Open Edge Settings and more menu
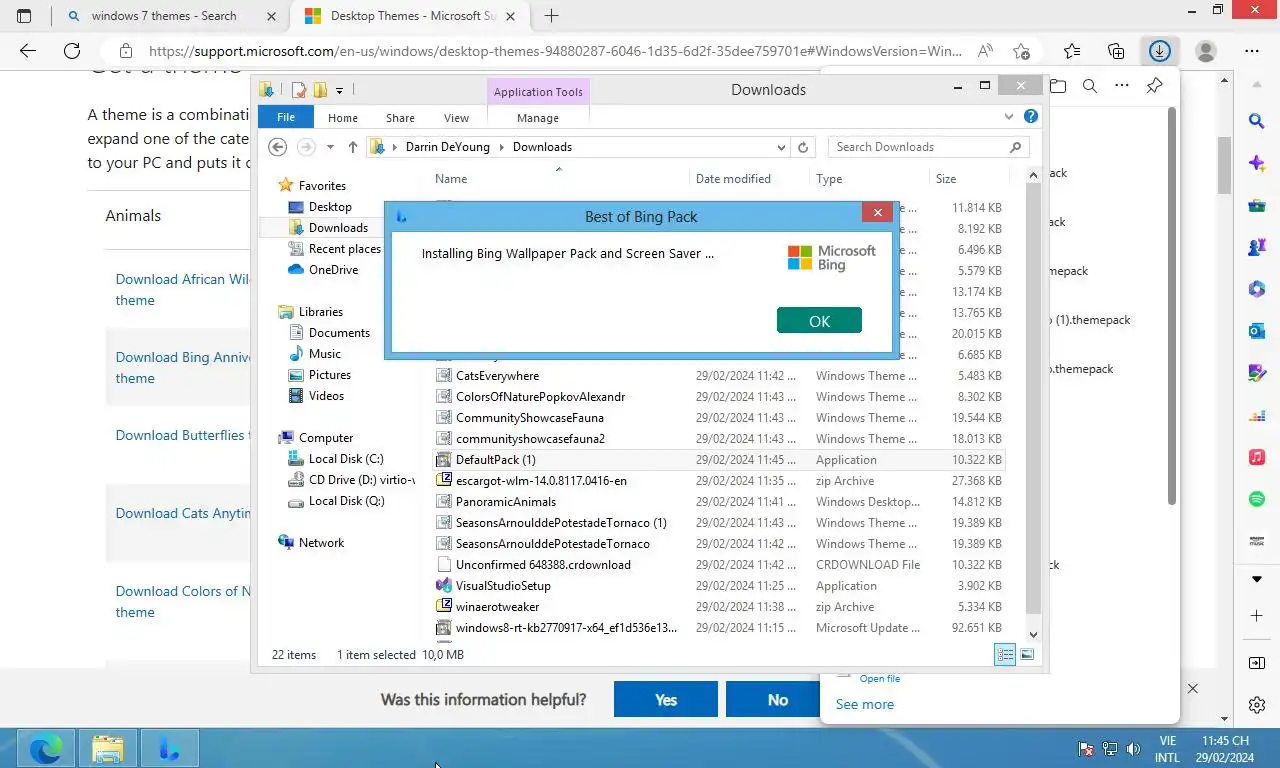1280x768 pixels. [1252, 51]
